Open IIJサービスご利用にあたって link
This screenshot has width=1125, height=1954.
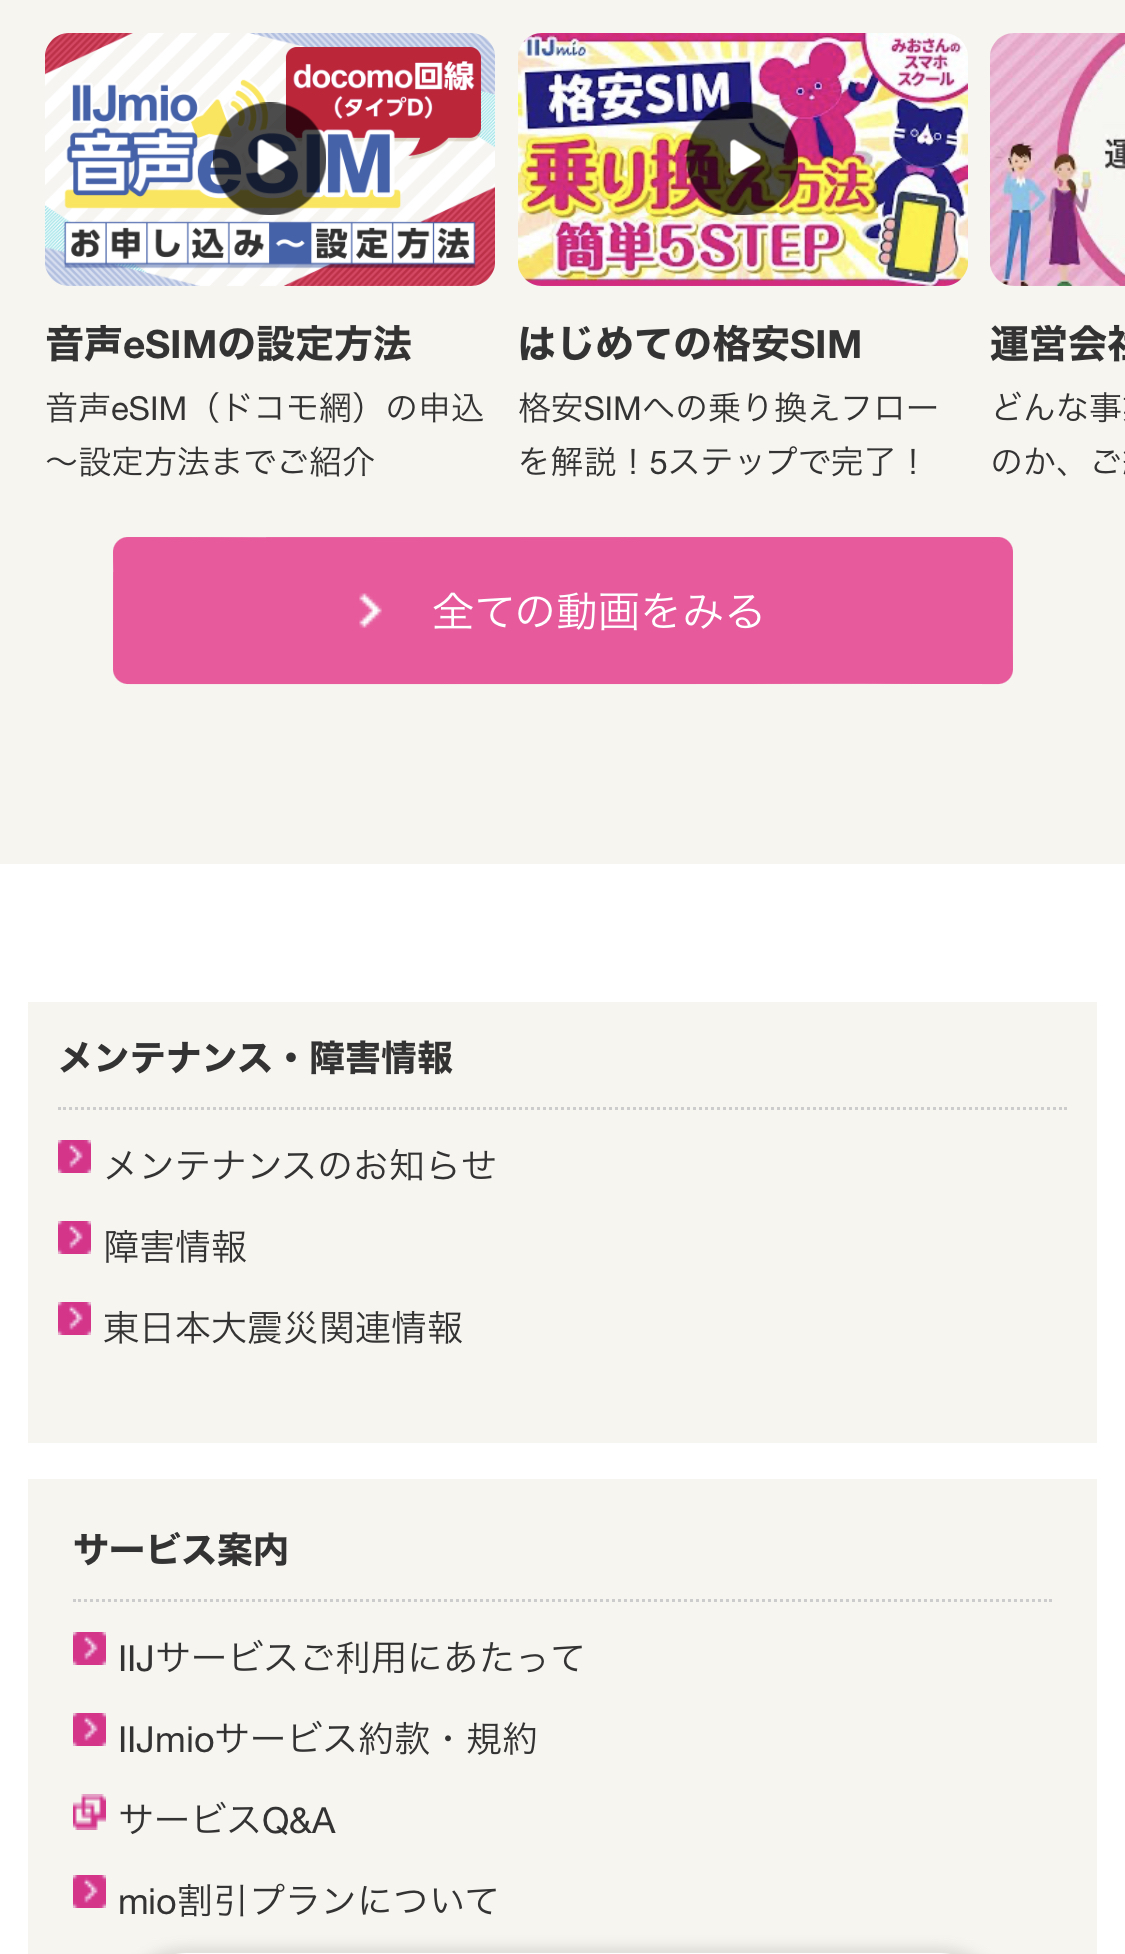(351, 1658)
